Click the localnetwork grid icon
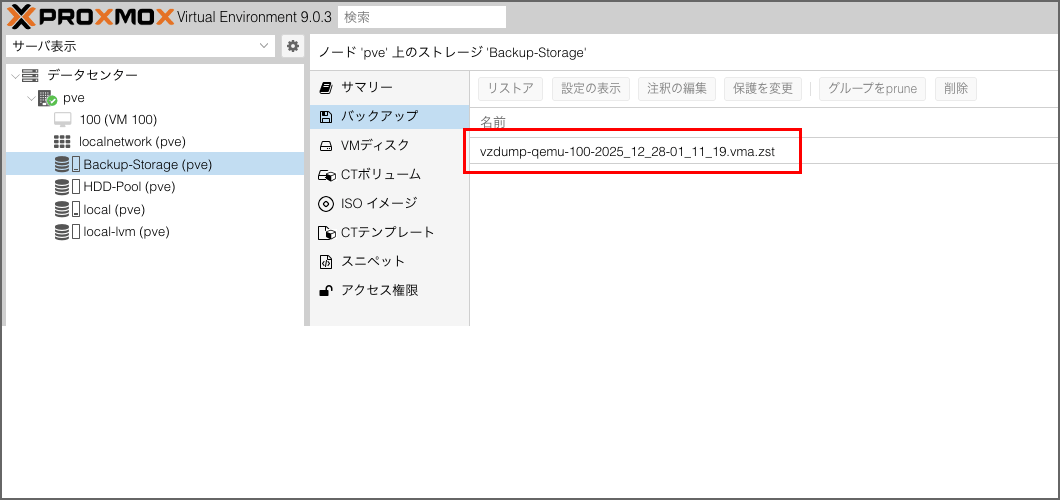The height and width of the screenshot is (500, 1060). click(63, 142)
